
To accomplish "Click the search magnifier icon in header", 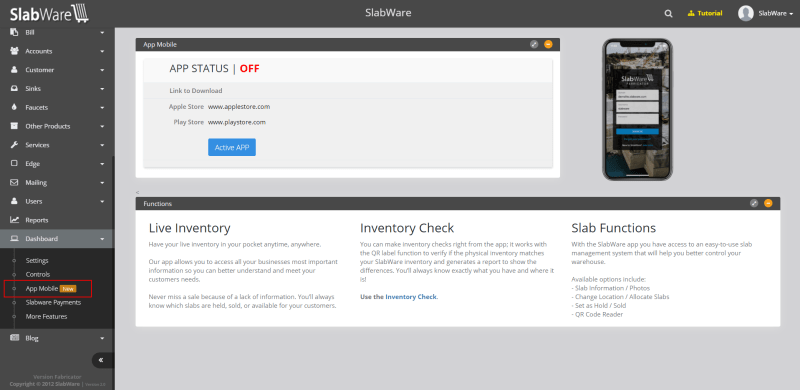I will pos(668,14).
